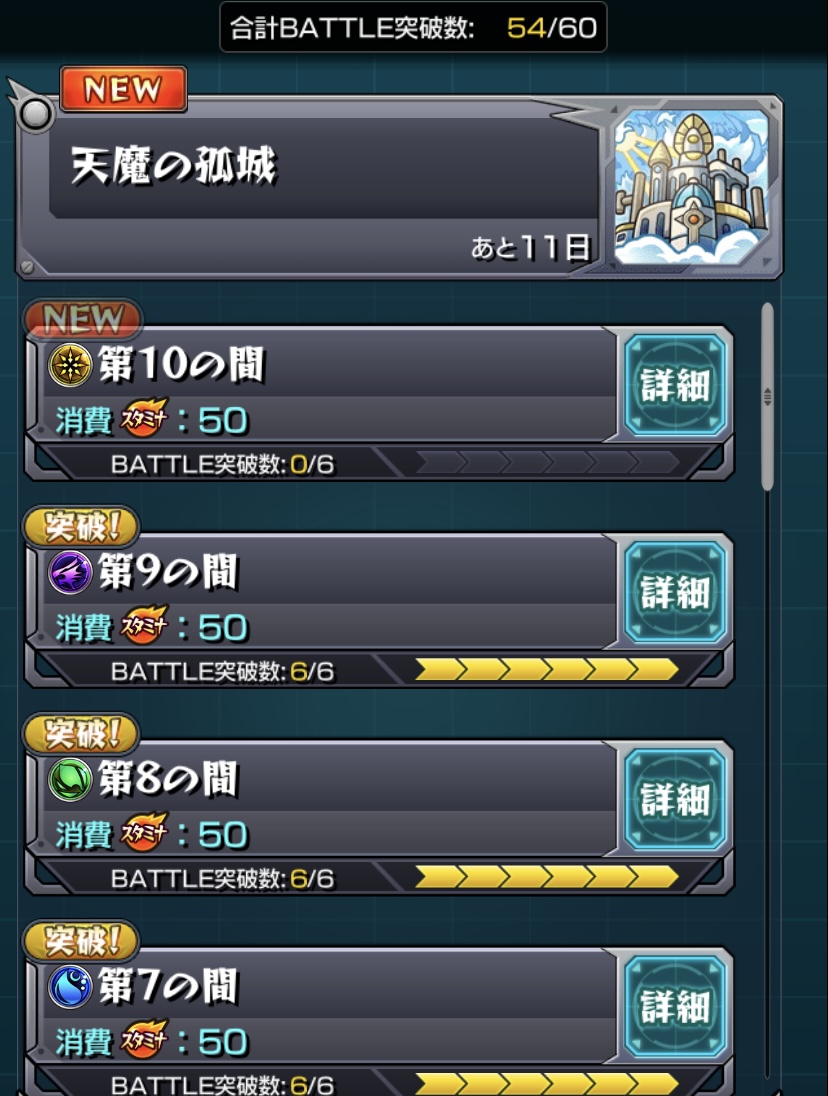Open details for 第10の間
This screenshot has width=828, height=1096.
(x=675, y=385)
